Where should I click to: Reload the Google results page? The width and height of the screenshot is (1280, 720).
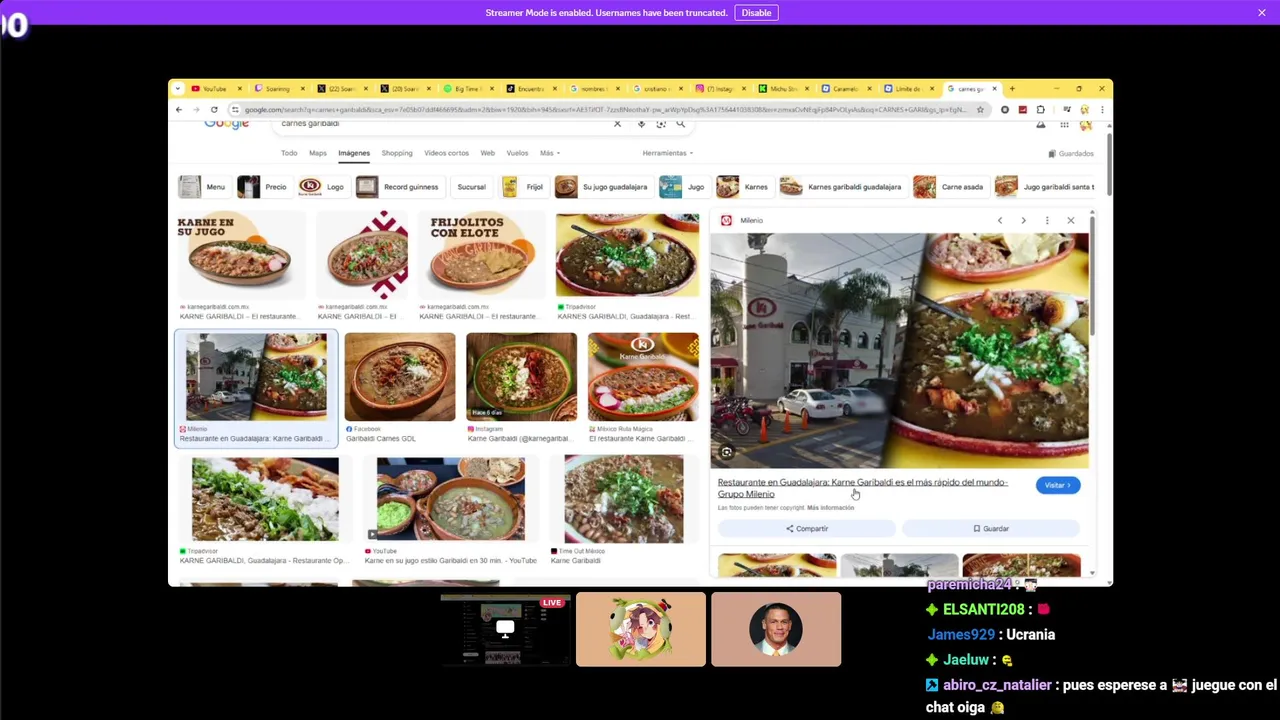214,109
